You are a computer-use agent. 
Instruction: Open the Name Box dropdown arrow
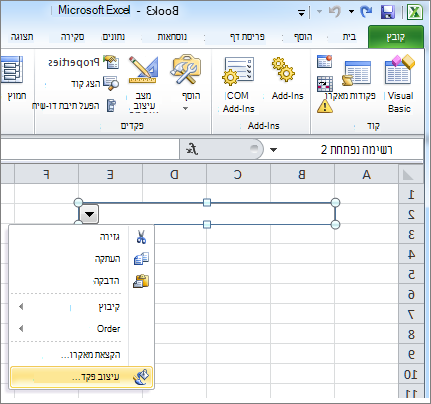pyautogui.click(x=274, y=150)
